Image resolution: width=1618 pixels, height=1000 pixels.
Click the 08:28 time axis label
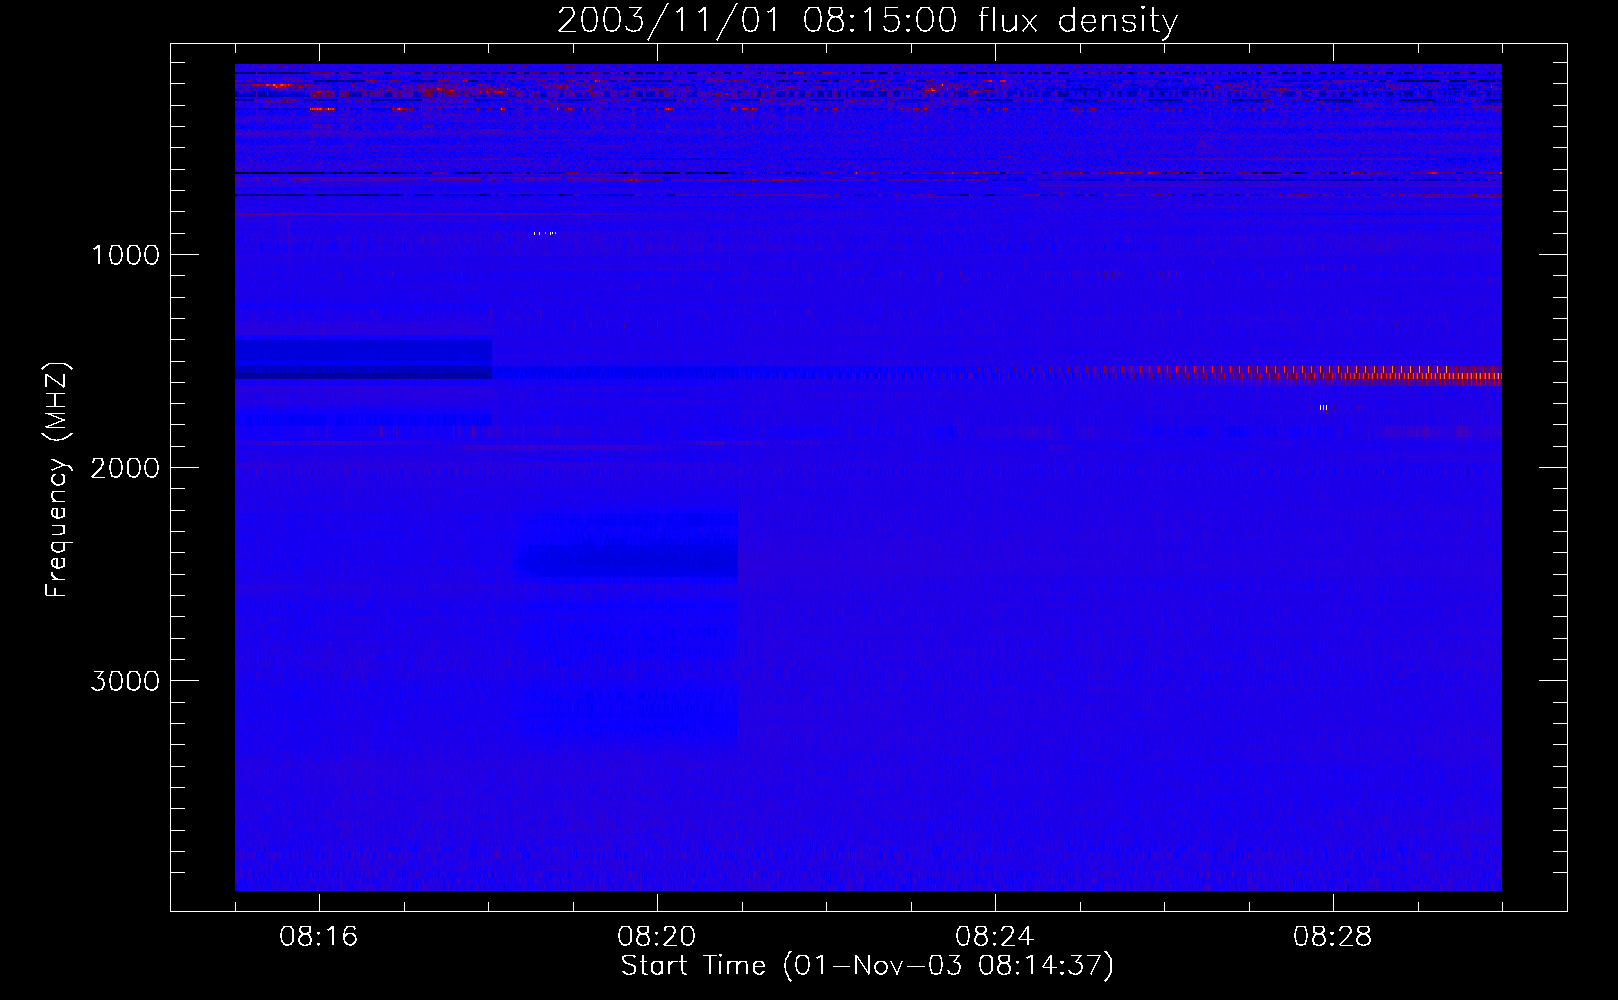pos(1333,937)
